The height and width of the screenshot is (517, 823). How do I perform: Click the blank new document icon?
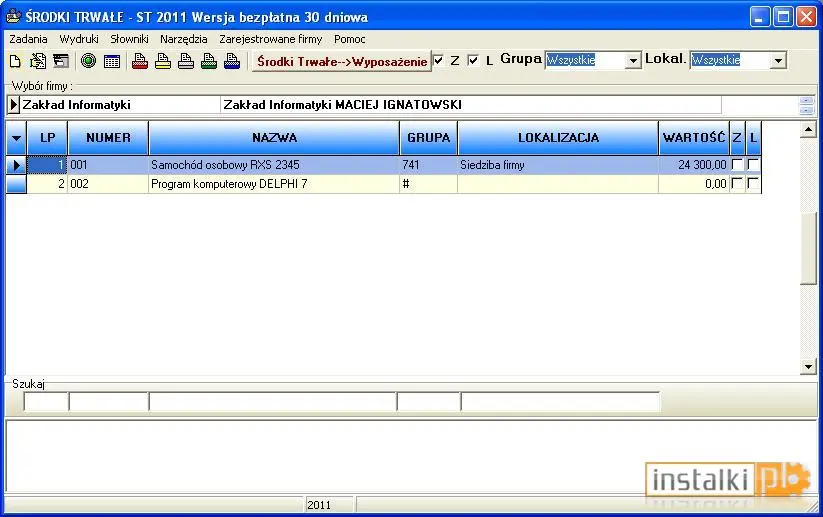15,61
